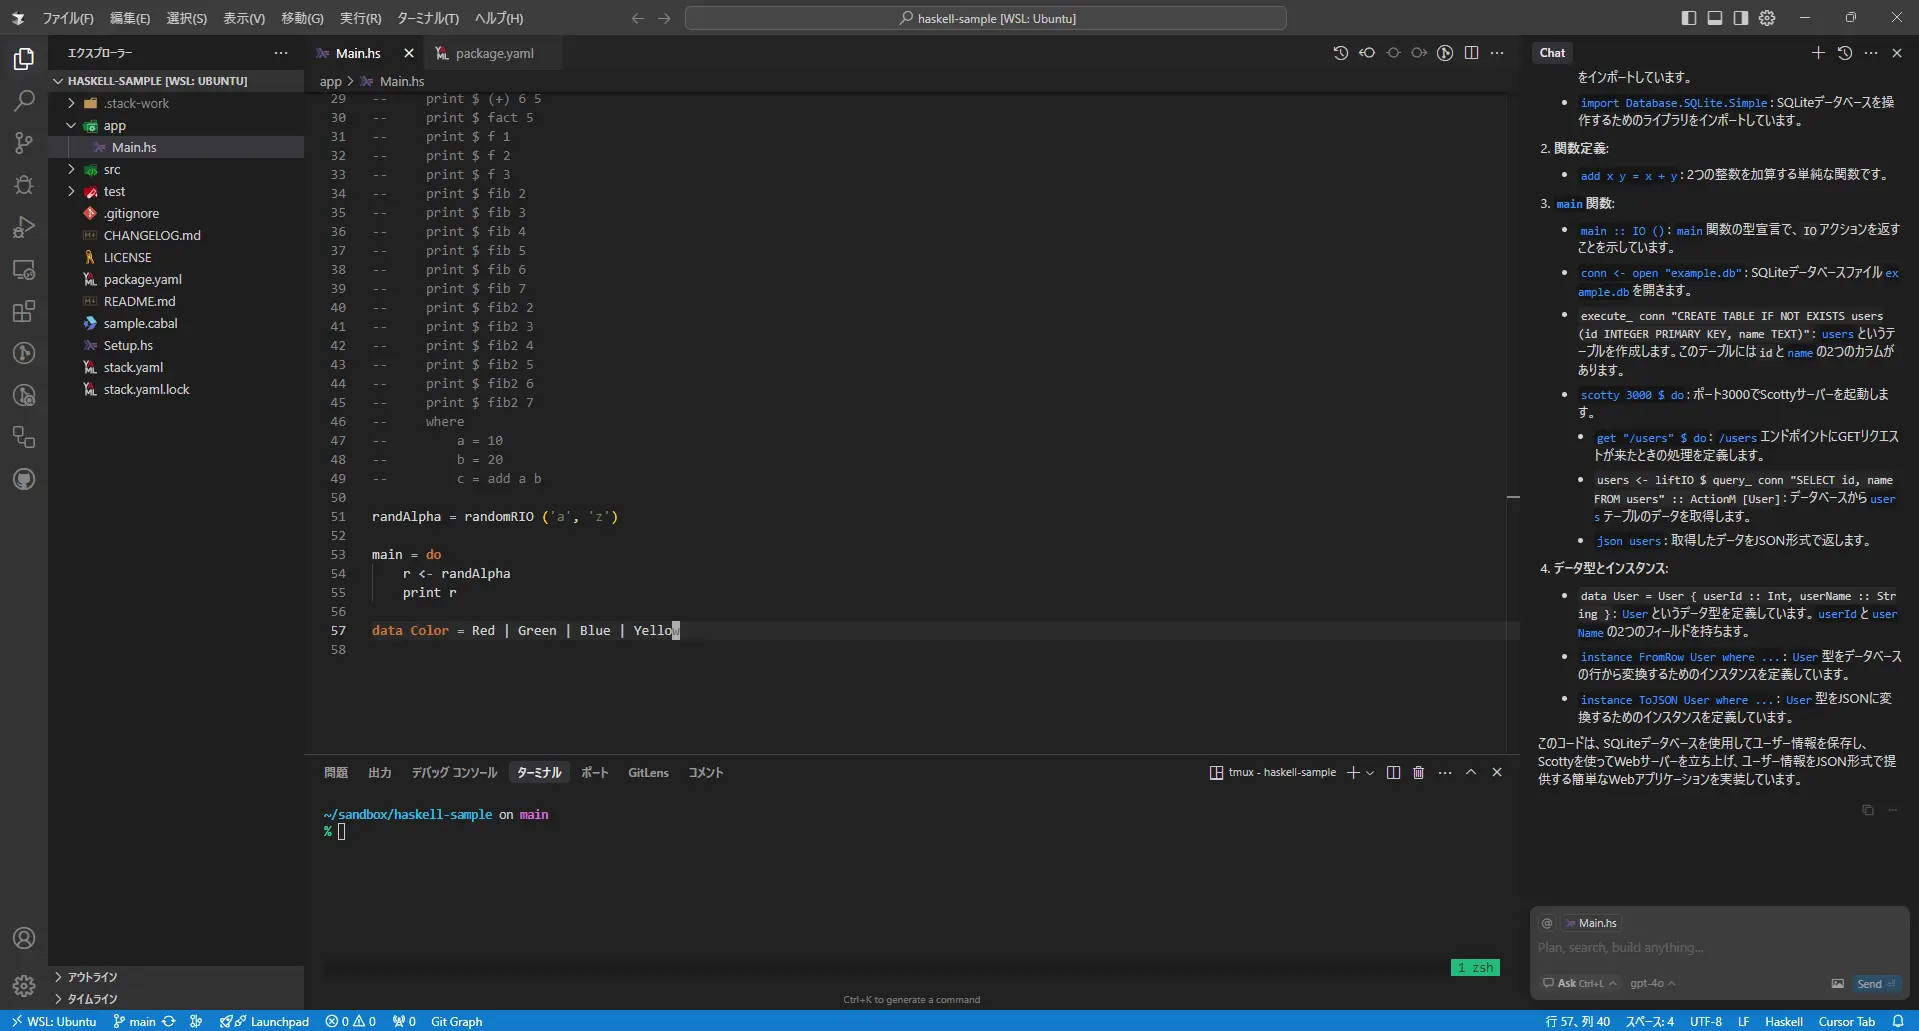Image resolution: width=1919 pixels, height=1031 pixels.
Task: Expand the src folder
Action: [112, 170]
